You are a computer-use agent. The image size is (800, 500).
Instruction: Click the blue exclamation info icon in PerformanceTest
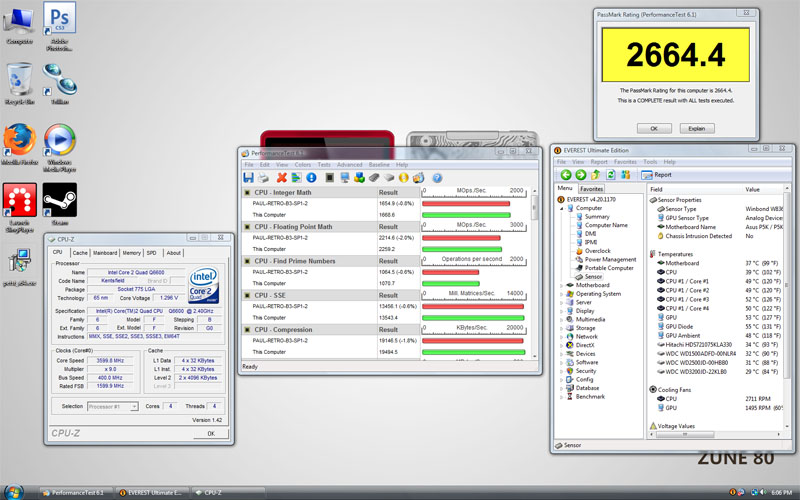coord(311,178)
